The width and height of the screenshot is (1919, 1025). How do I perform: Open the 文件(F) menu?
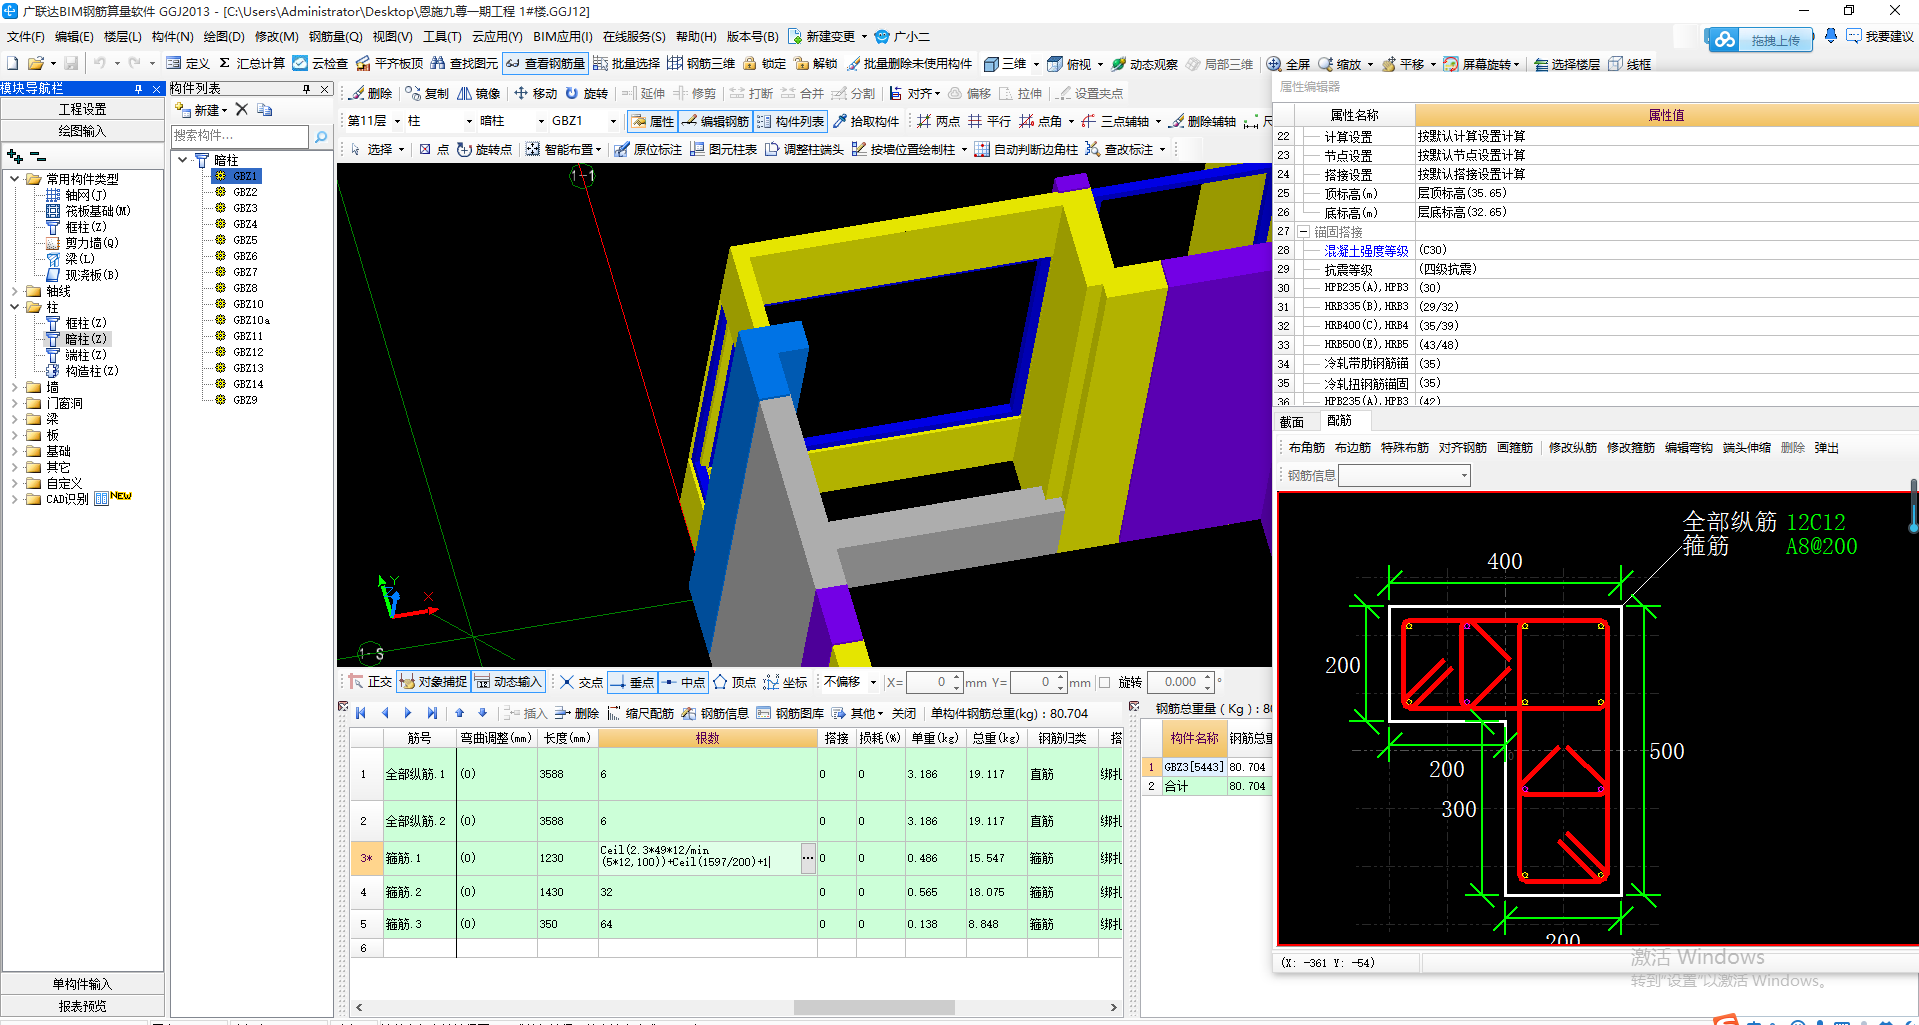[x=26, y=37]
